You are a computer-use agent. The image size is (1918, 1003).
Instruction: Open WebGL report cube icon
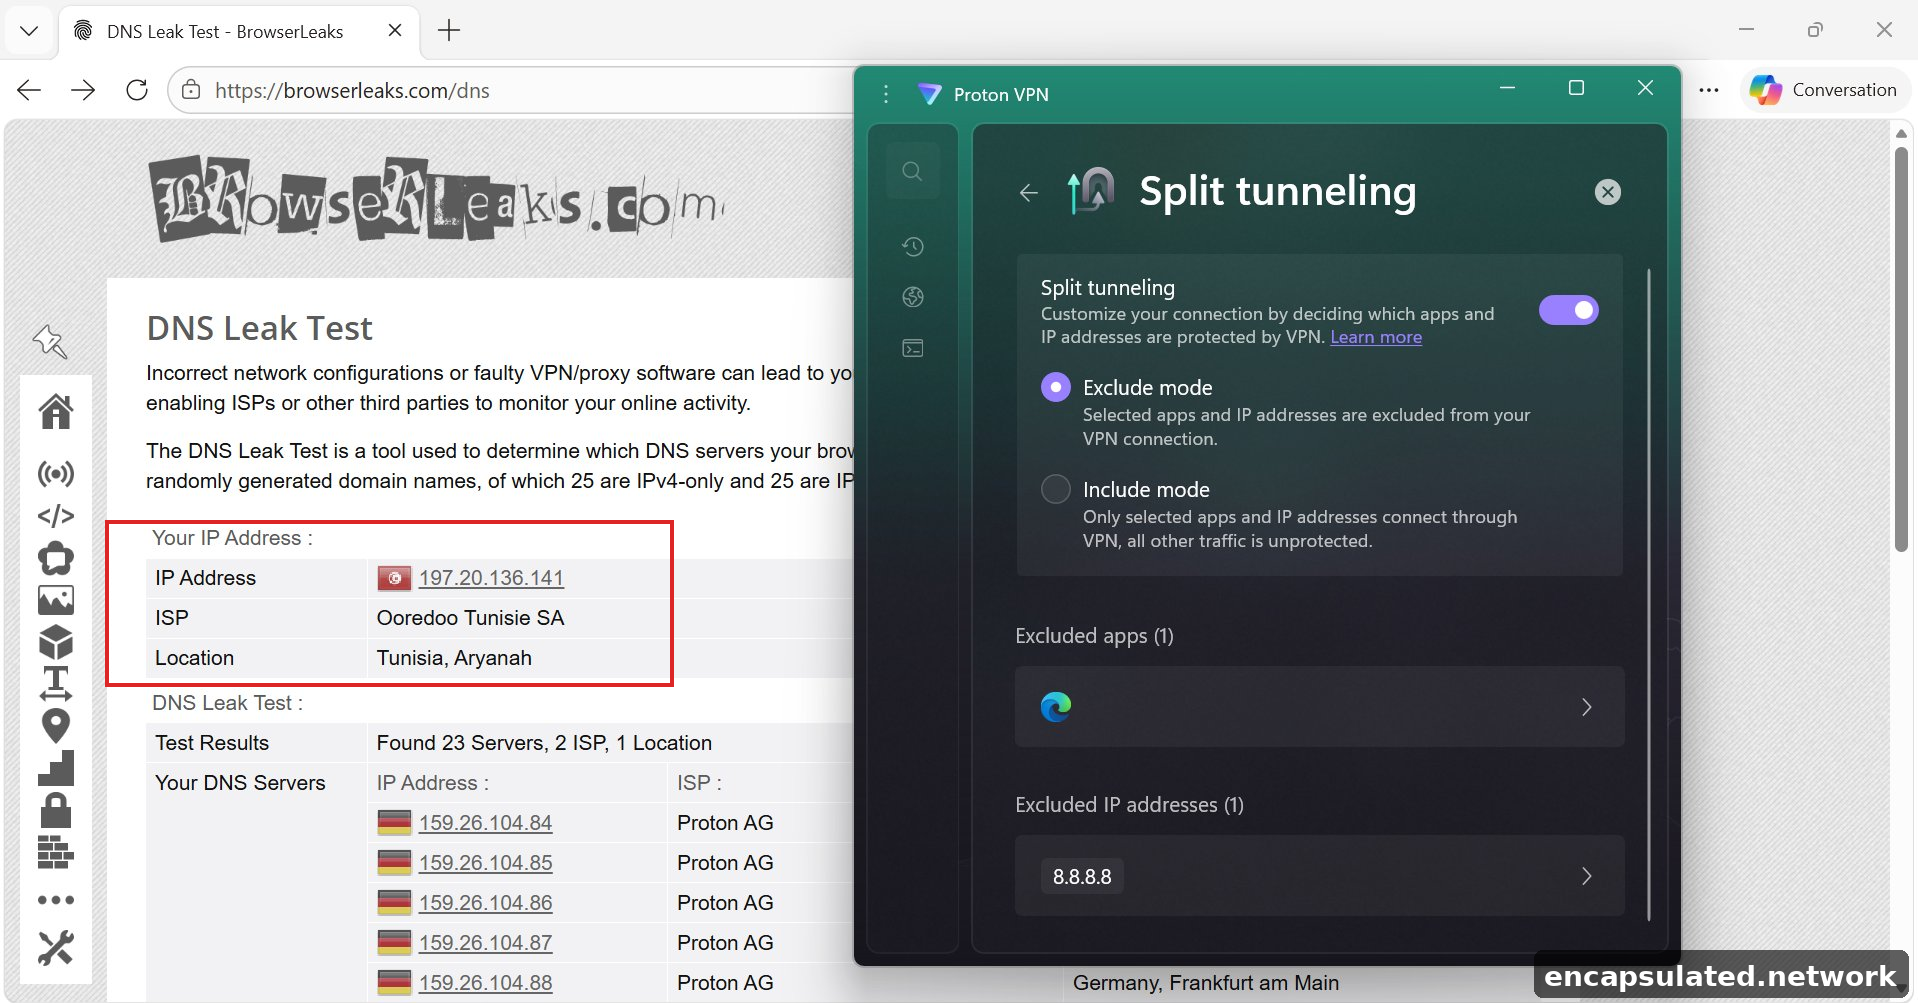pos(56,642)
